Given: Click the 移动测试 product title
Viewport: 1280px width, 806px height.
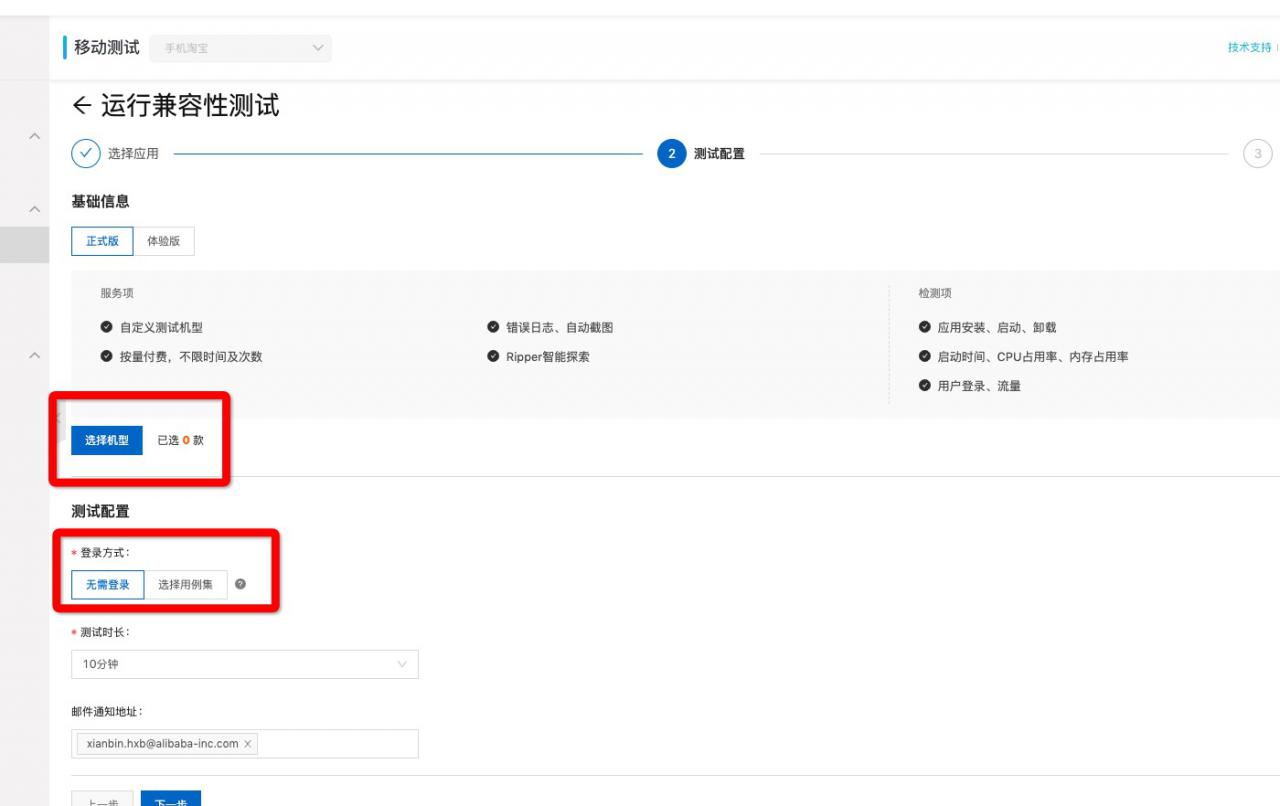Looking at the screenshot, I should pyautogui.click(x=107, y=48).
